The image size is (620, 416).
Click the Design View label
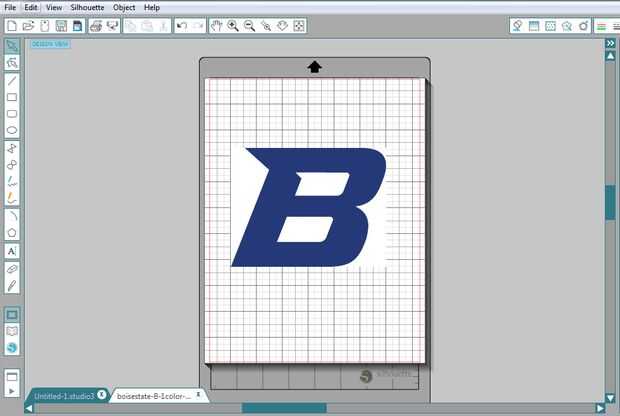point(50,44)
